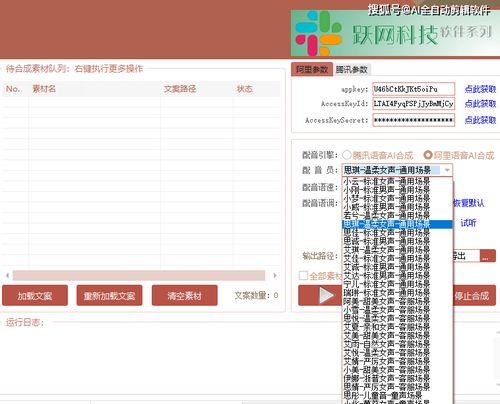Collapse the 配音员 dropdown via its arrow
The height and width of the screenshot is (404, 500).
coord(447,170)
